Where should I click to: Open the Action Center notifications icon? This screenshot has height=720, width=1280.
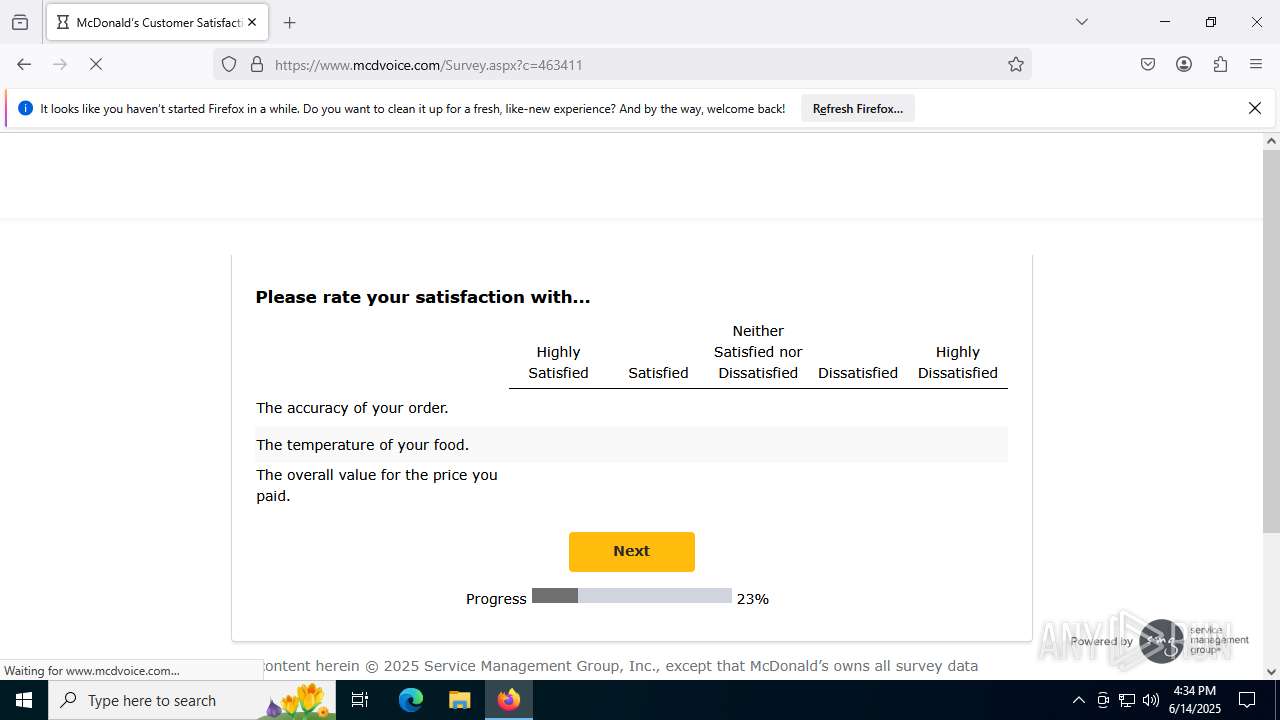point(1247,700)
